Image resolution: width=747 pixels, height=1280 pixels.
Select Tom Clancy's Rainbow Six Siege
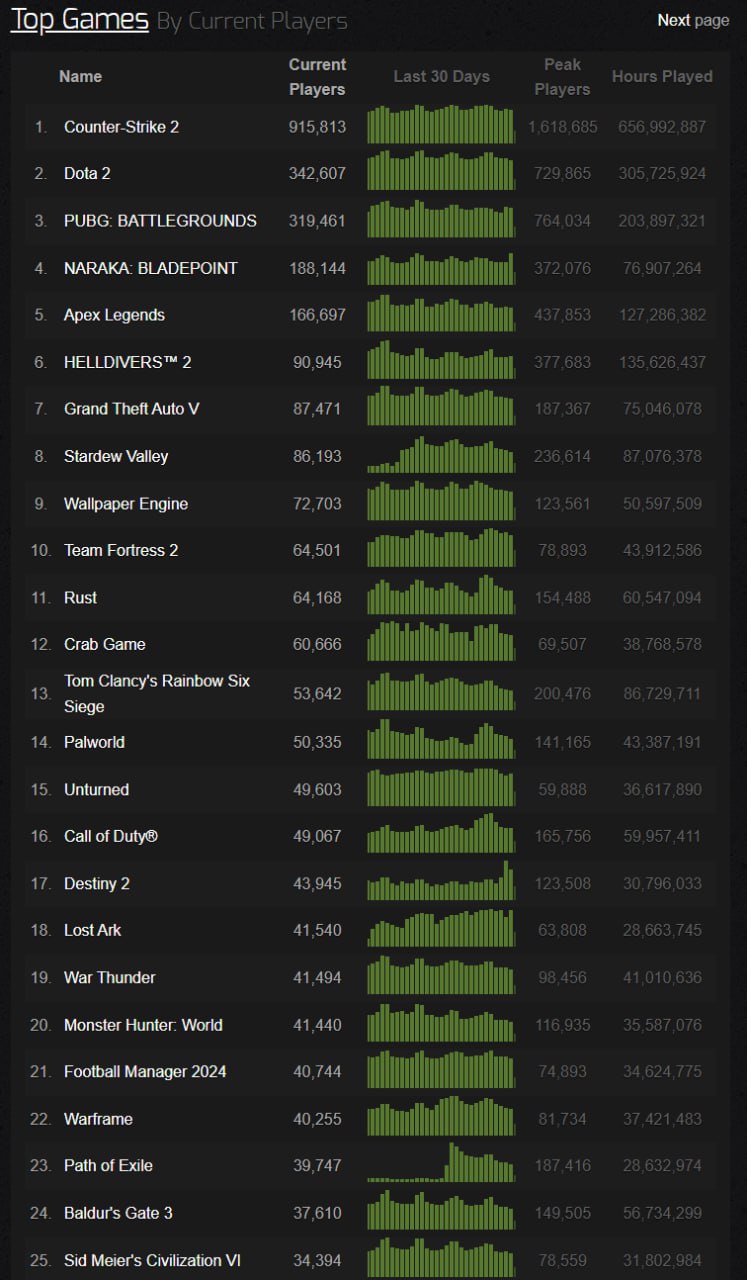click(x=156, y=693)
